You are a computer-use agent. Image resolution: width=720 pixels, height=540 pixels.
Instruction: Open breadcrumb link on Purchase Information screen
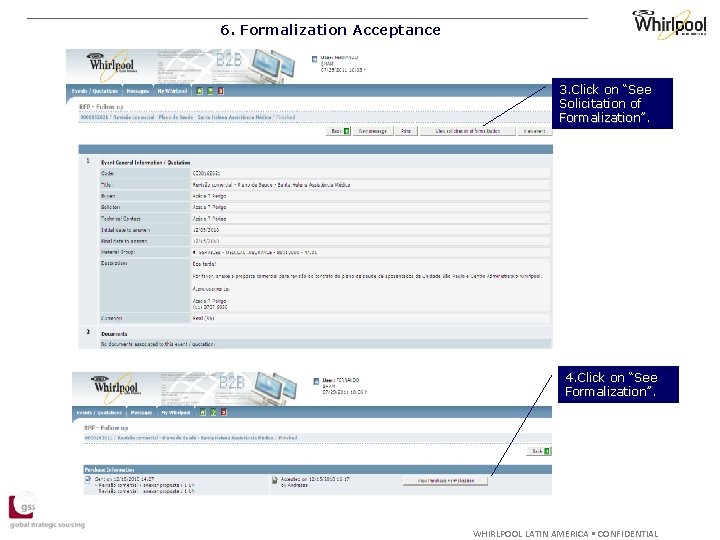point(191,438)
